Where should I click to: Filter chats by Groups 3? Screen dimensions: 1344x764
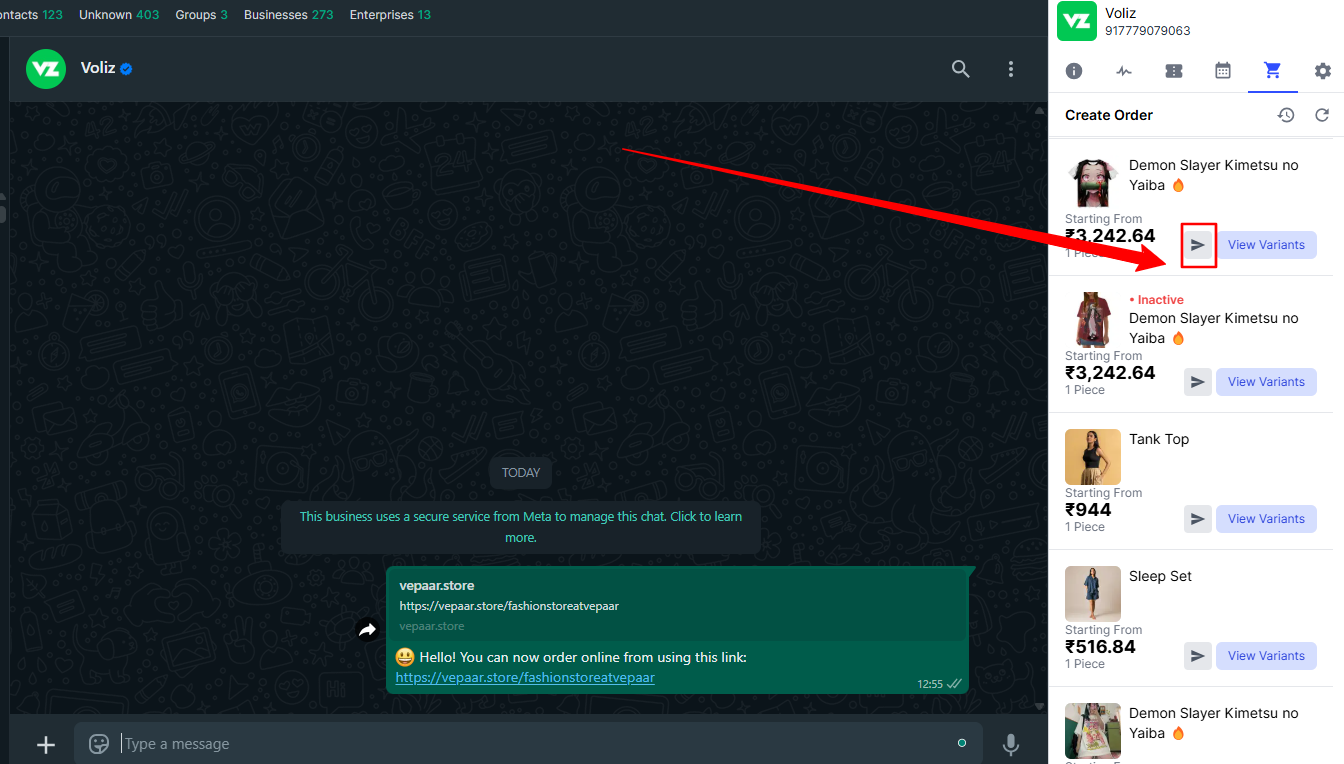201,15
